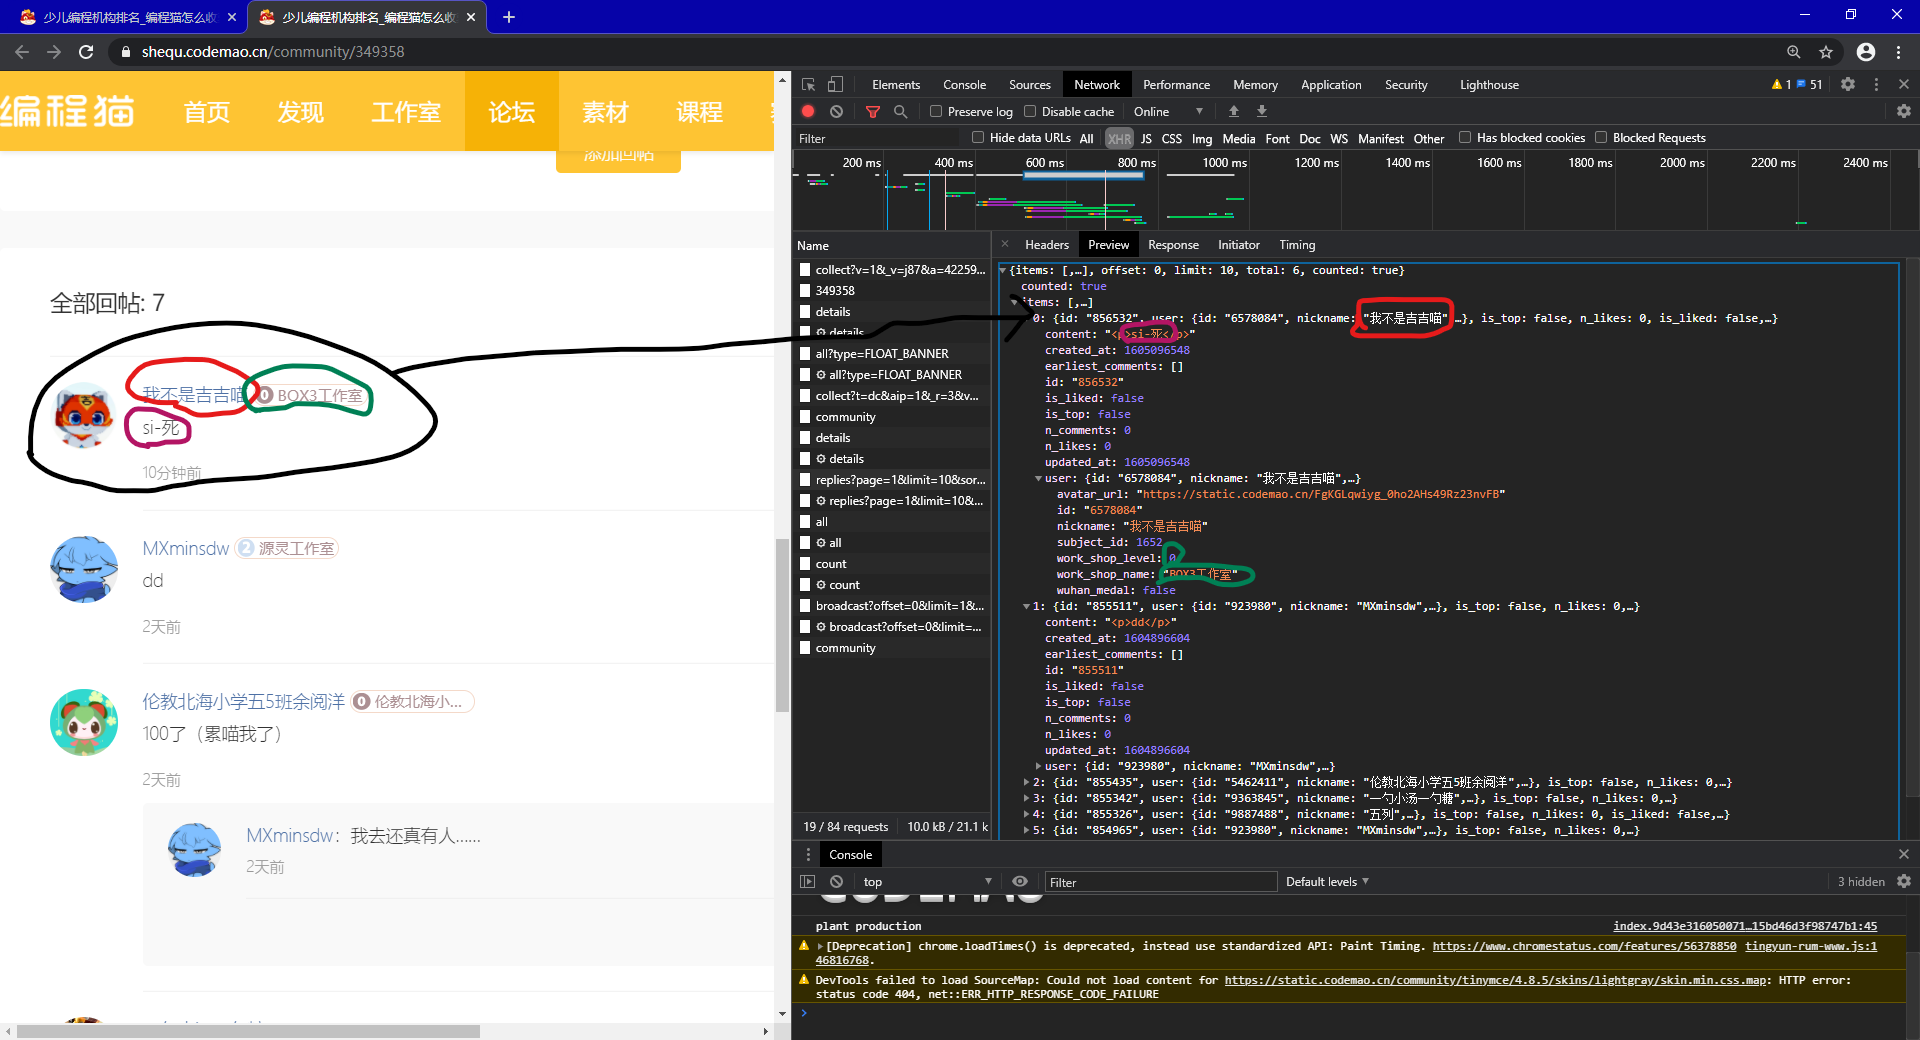This screenshot has width=1920, height=1040.
Task: Click the 600 ms selection in network overview
Action: 1083,175
